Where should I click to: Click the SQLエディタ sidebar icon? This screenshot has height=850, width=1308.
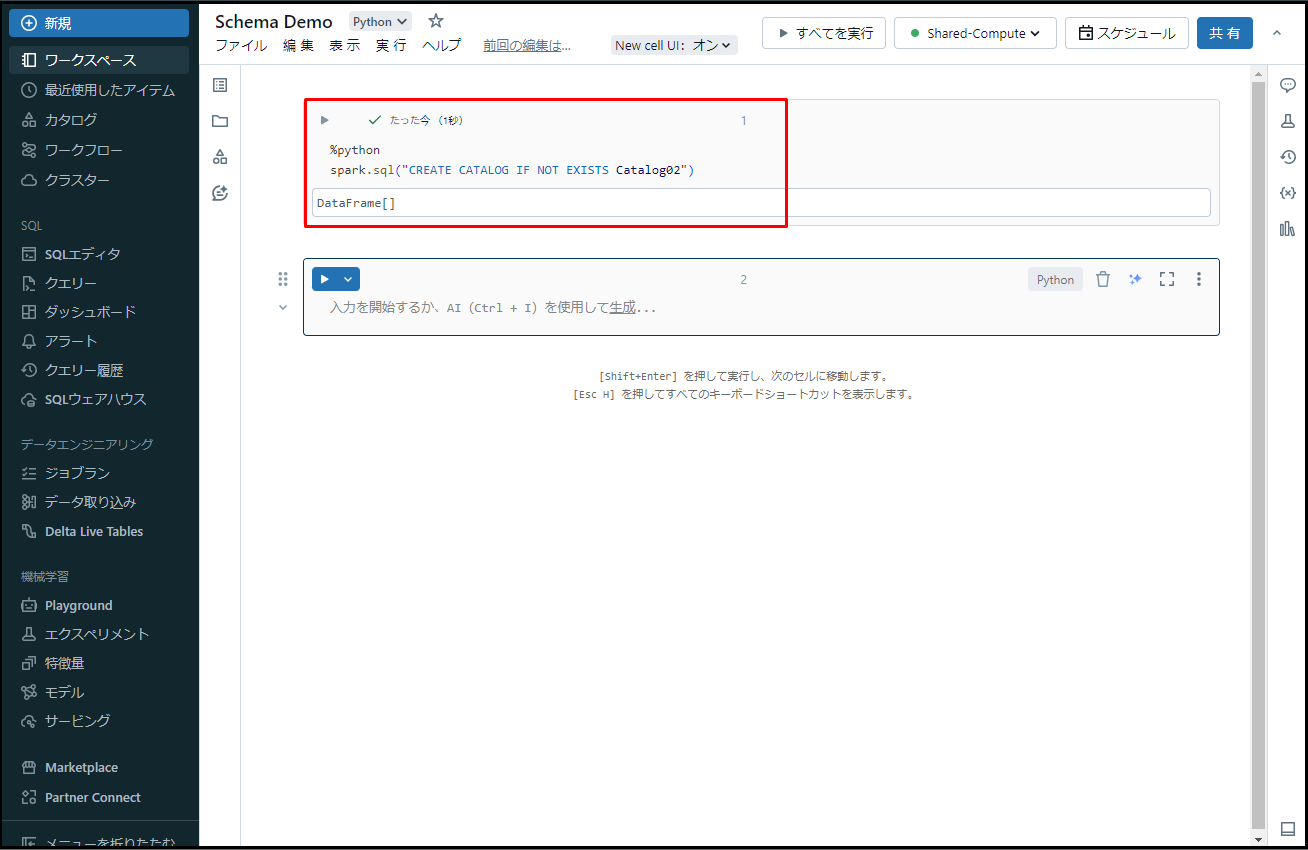click(x=29, y=254)
